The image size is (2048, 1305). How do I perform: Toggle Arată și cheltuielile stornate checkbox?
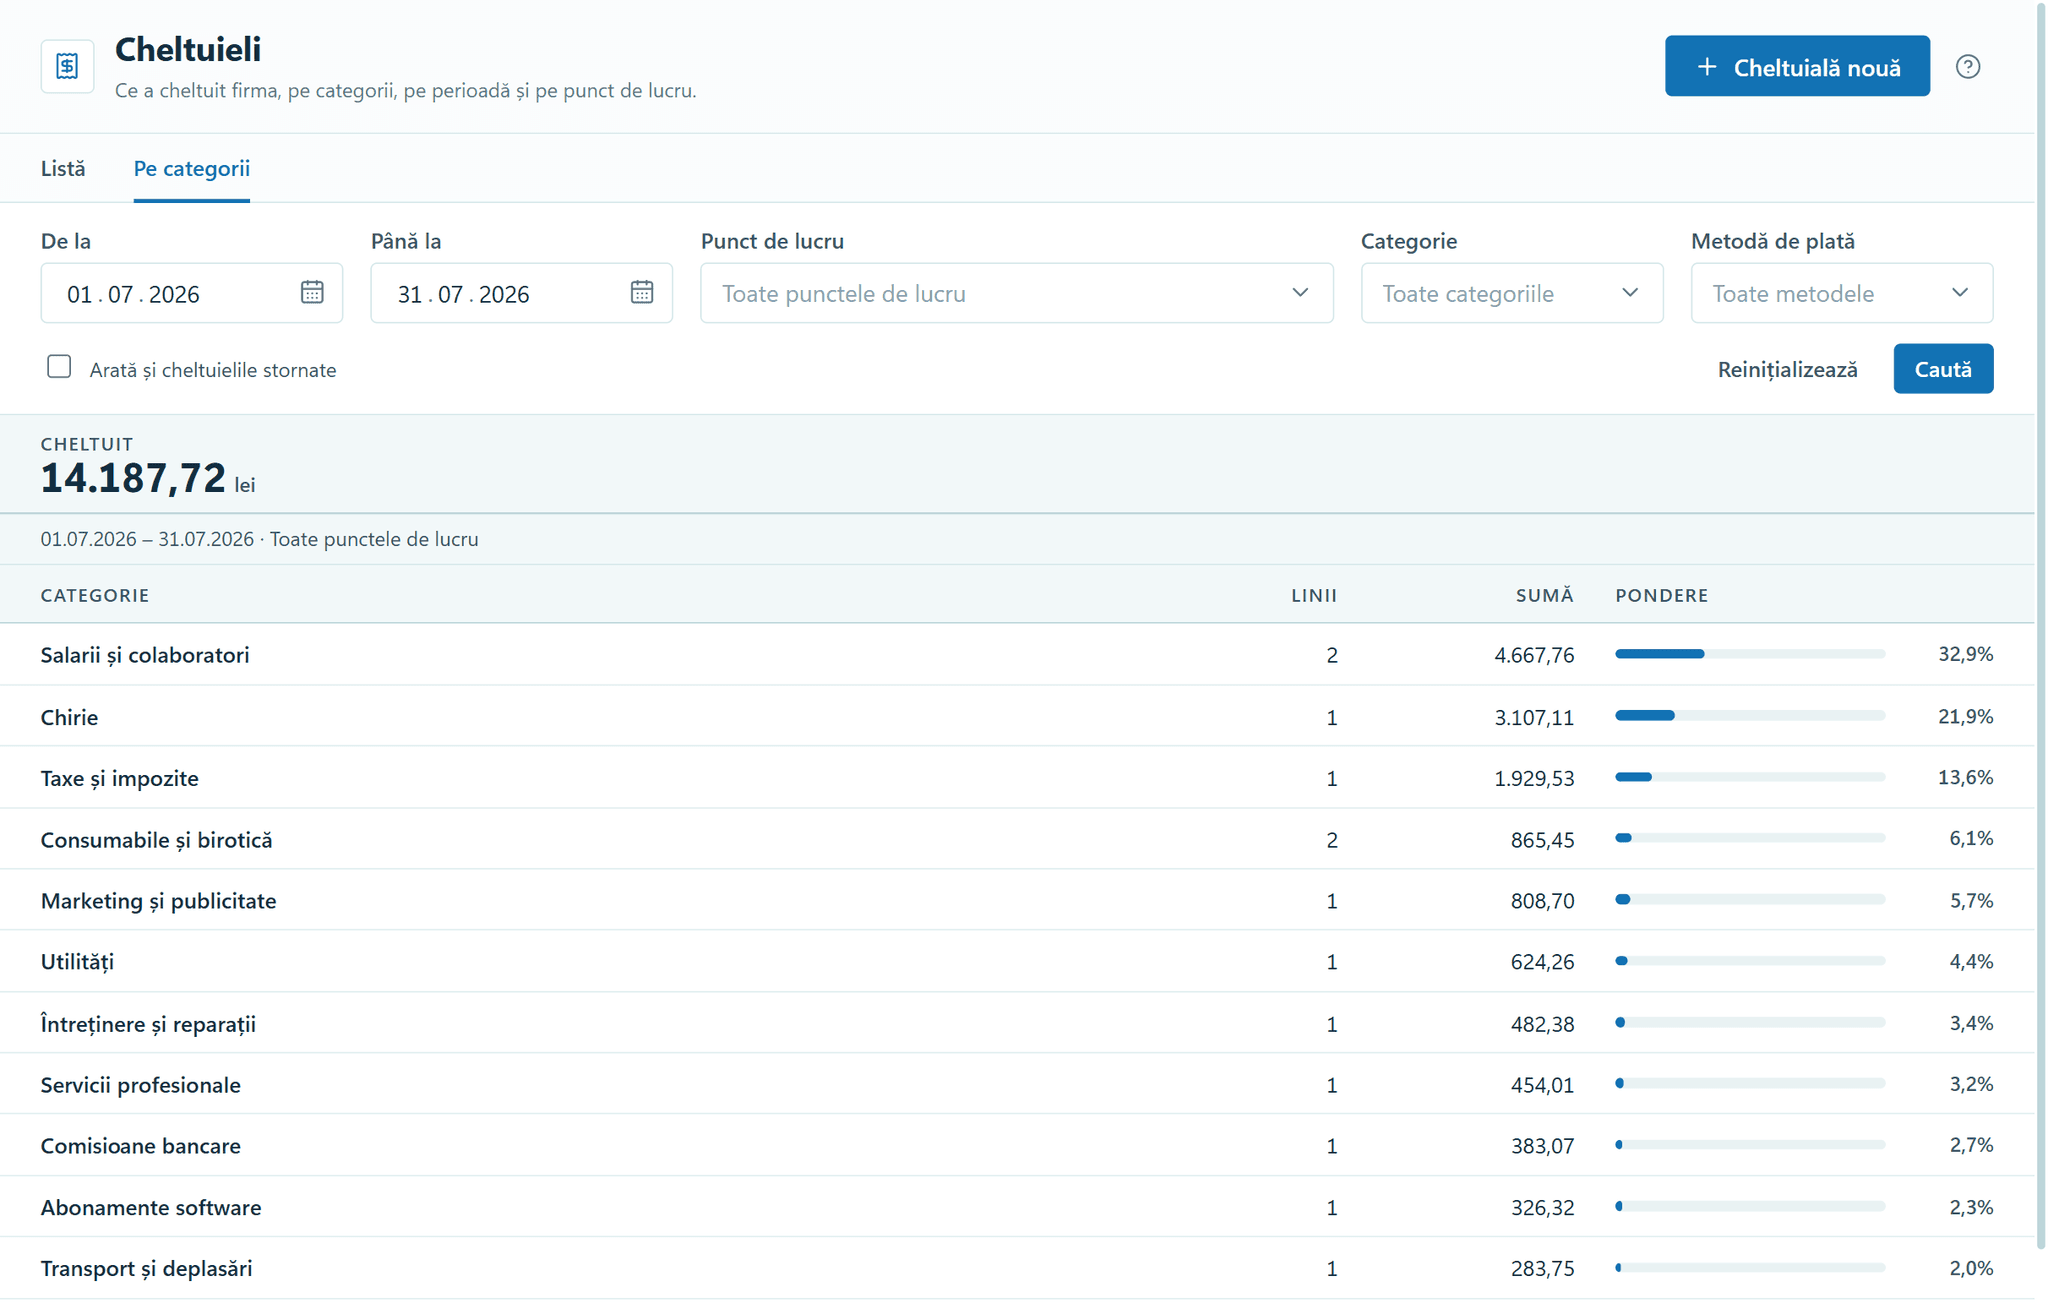59,367
